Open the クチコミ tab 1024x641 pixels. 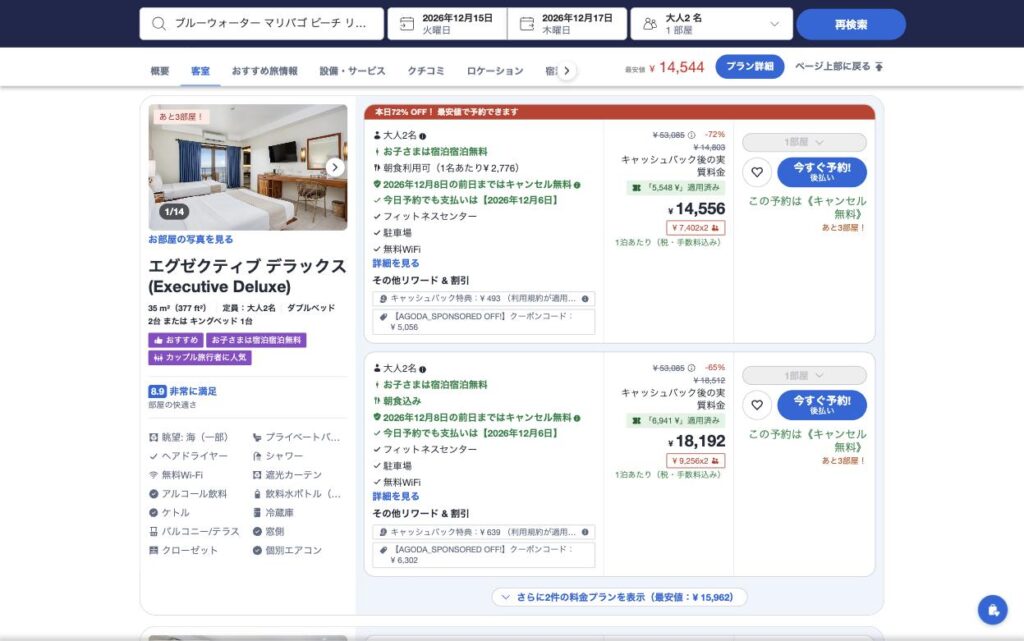click(426, 70)
